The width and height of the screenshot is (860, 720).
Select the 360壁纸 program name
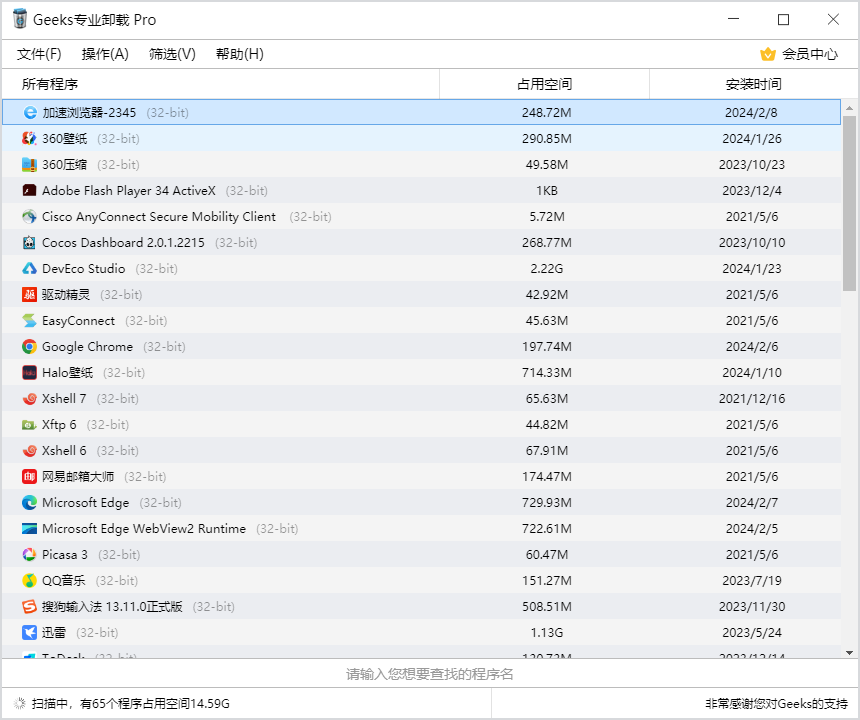(x=65, y=139)
